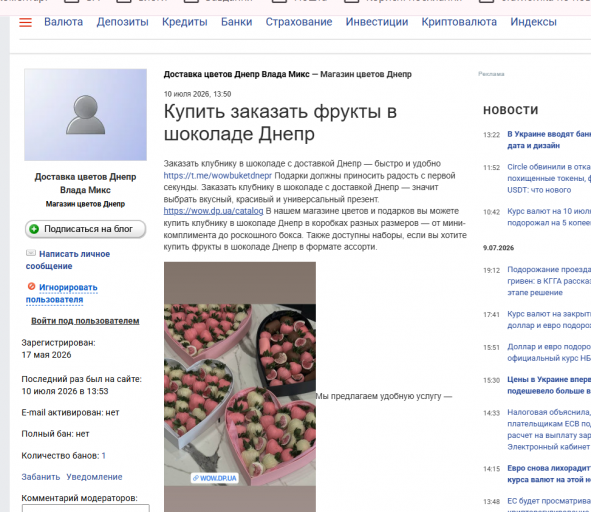Click the Забанить link
The image size is (591, 512).
(41, 477)
